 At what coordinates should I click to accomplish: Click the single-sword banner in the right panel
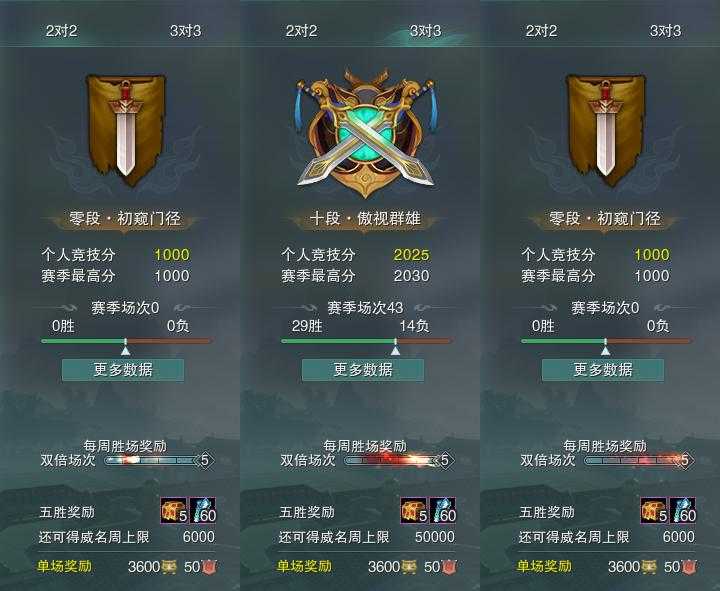(x=605, y=130)
